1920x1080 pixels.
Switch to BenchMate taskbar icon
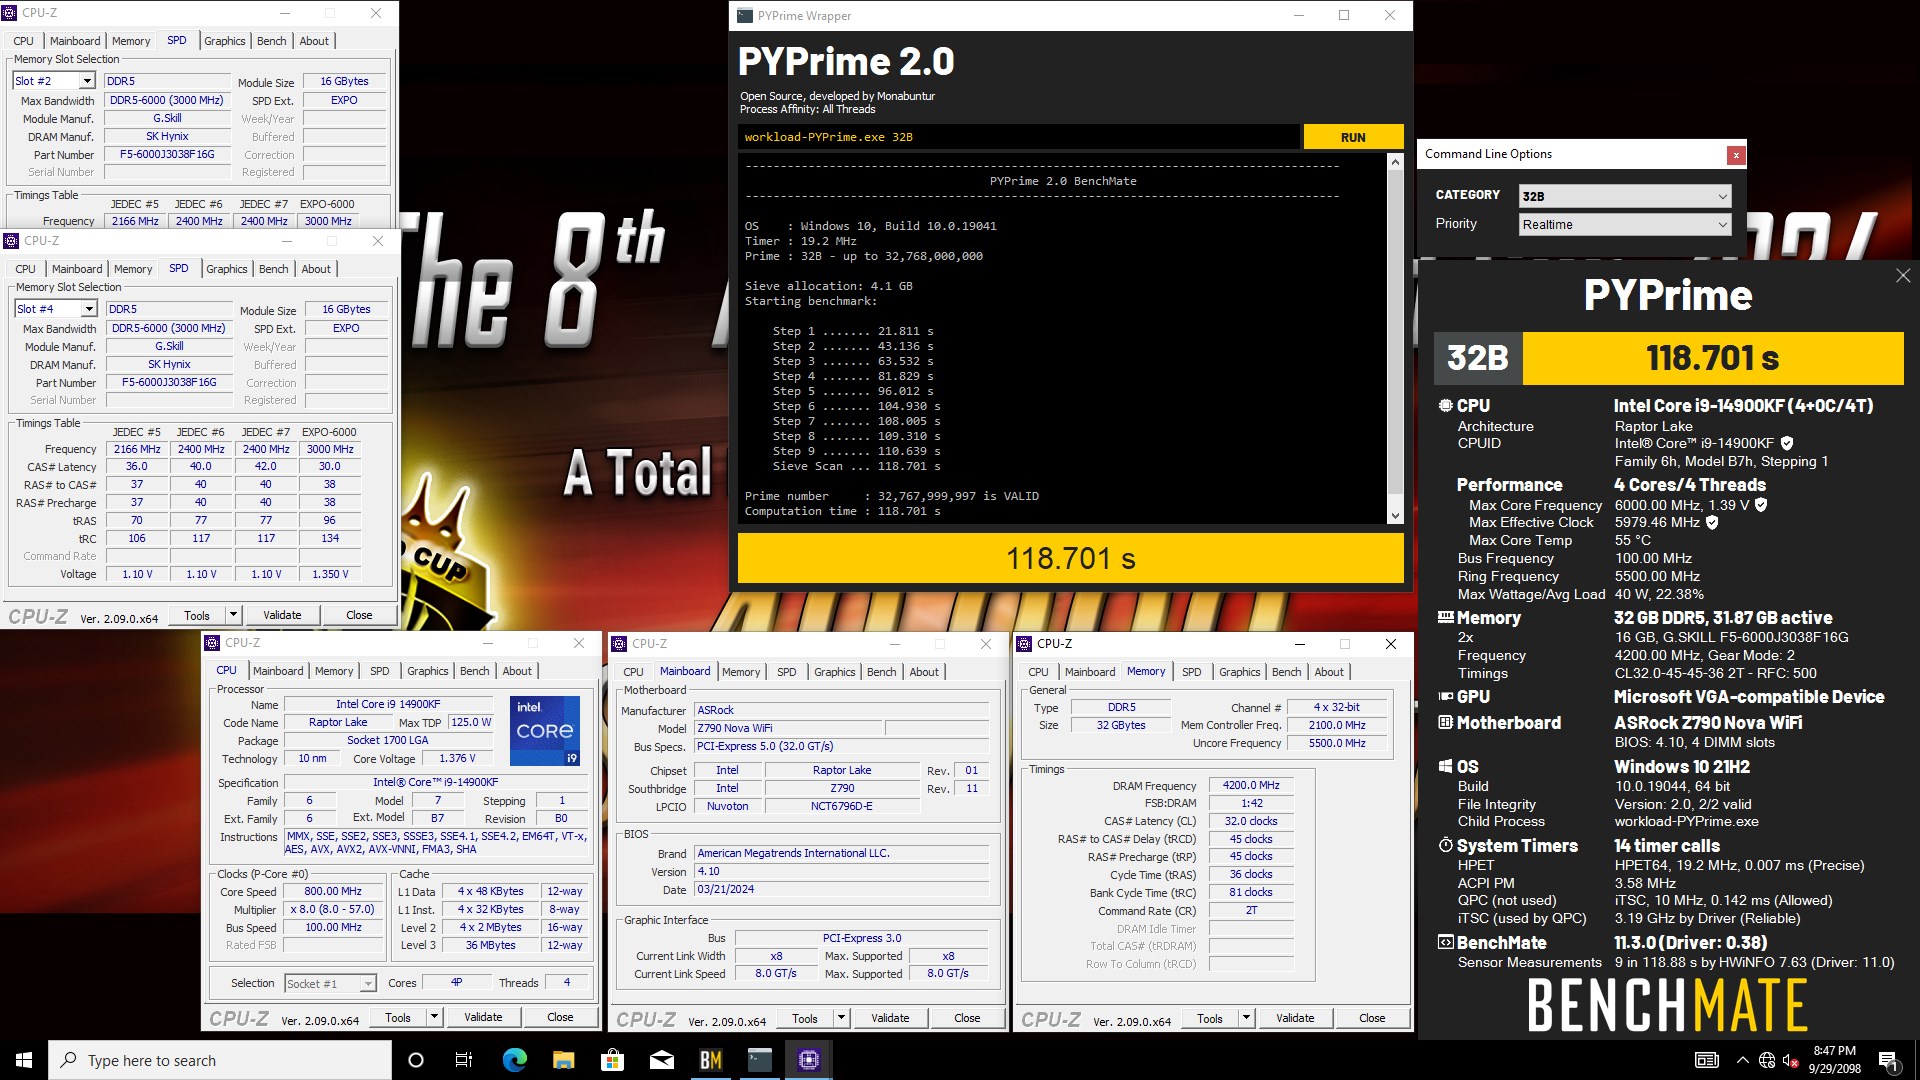pyautogui.click(x=710, y=1060)
